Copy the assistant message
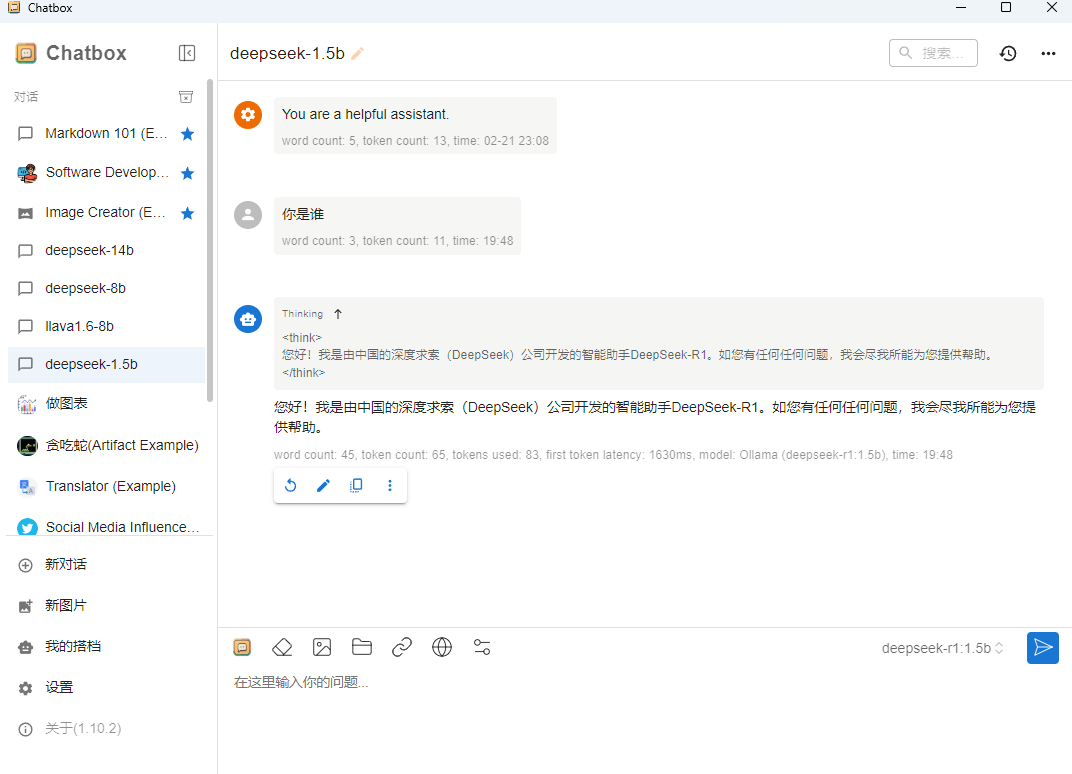The image size is (1072, 774). (356, 486)
